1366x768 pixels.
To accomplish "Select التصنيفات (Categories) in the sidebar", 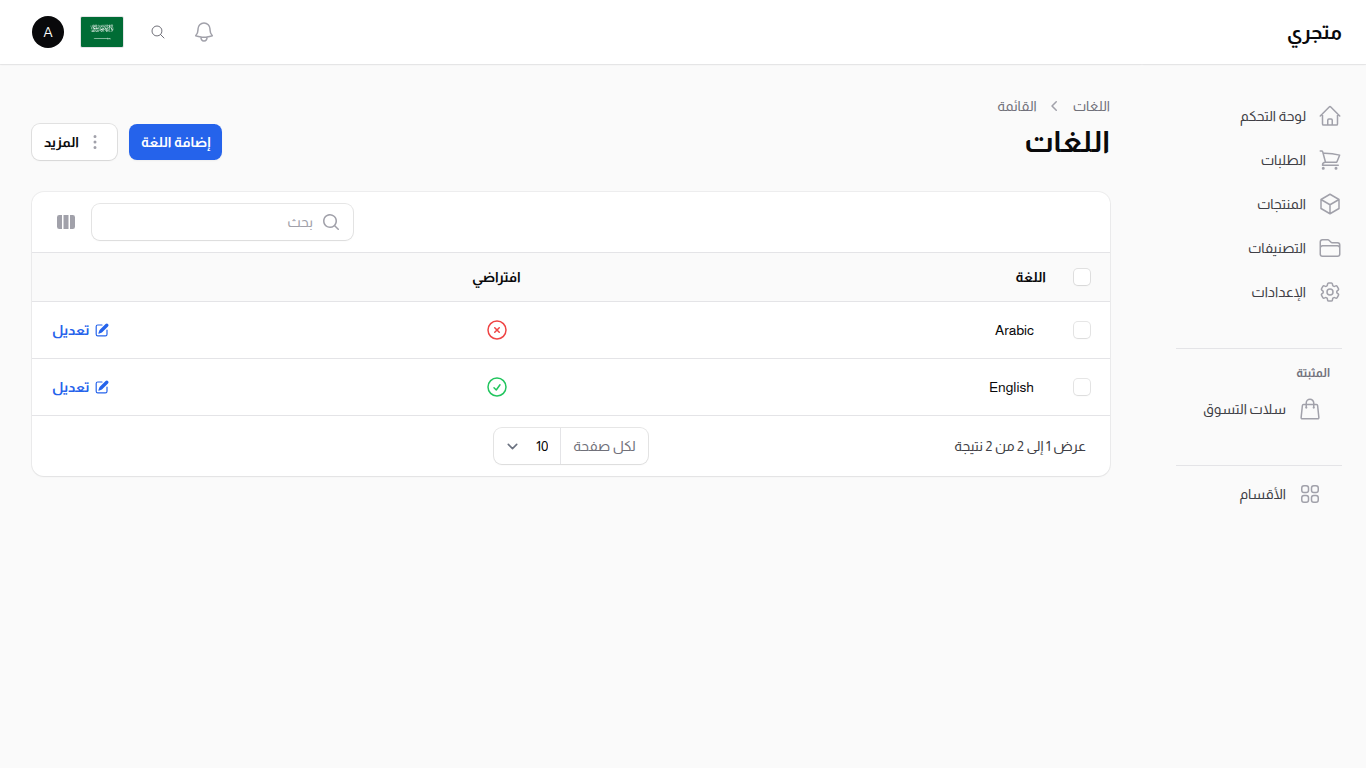I will 1278,248.
